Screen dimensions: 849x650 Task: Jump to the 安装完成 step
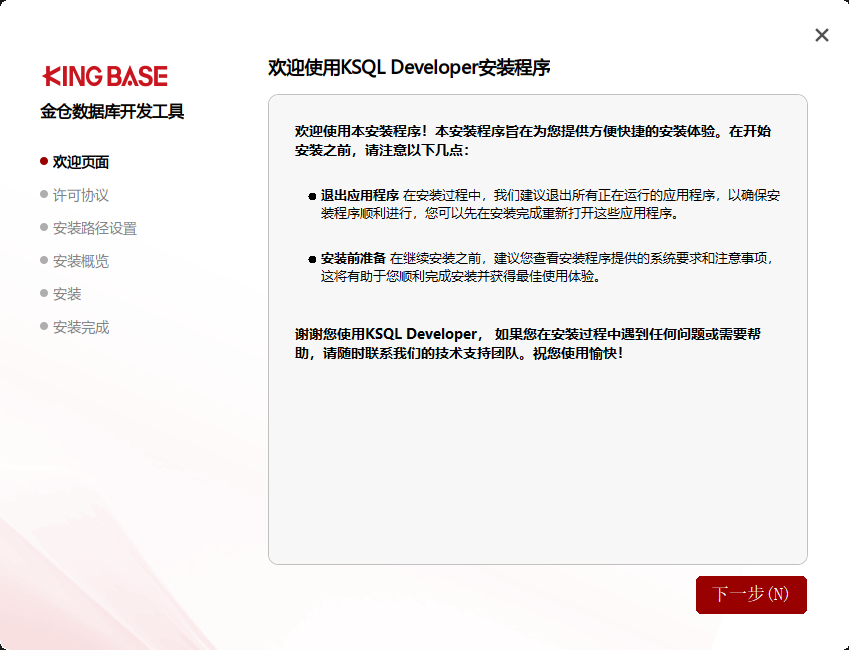click(81, 327)
